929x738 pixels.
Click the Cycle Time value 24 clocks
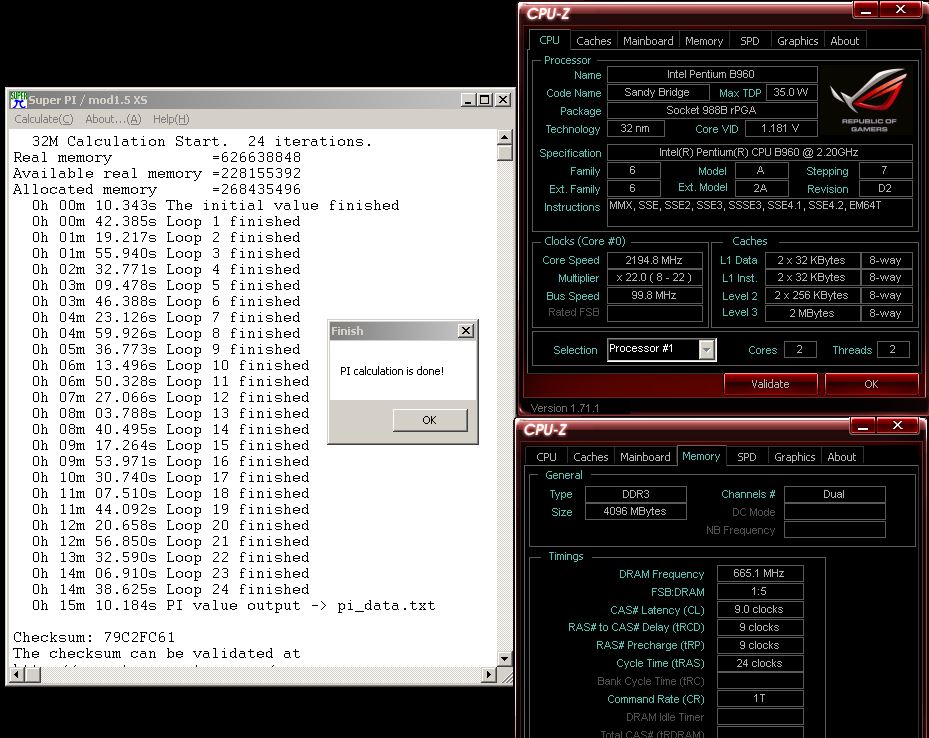[760, 663]
